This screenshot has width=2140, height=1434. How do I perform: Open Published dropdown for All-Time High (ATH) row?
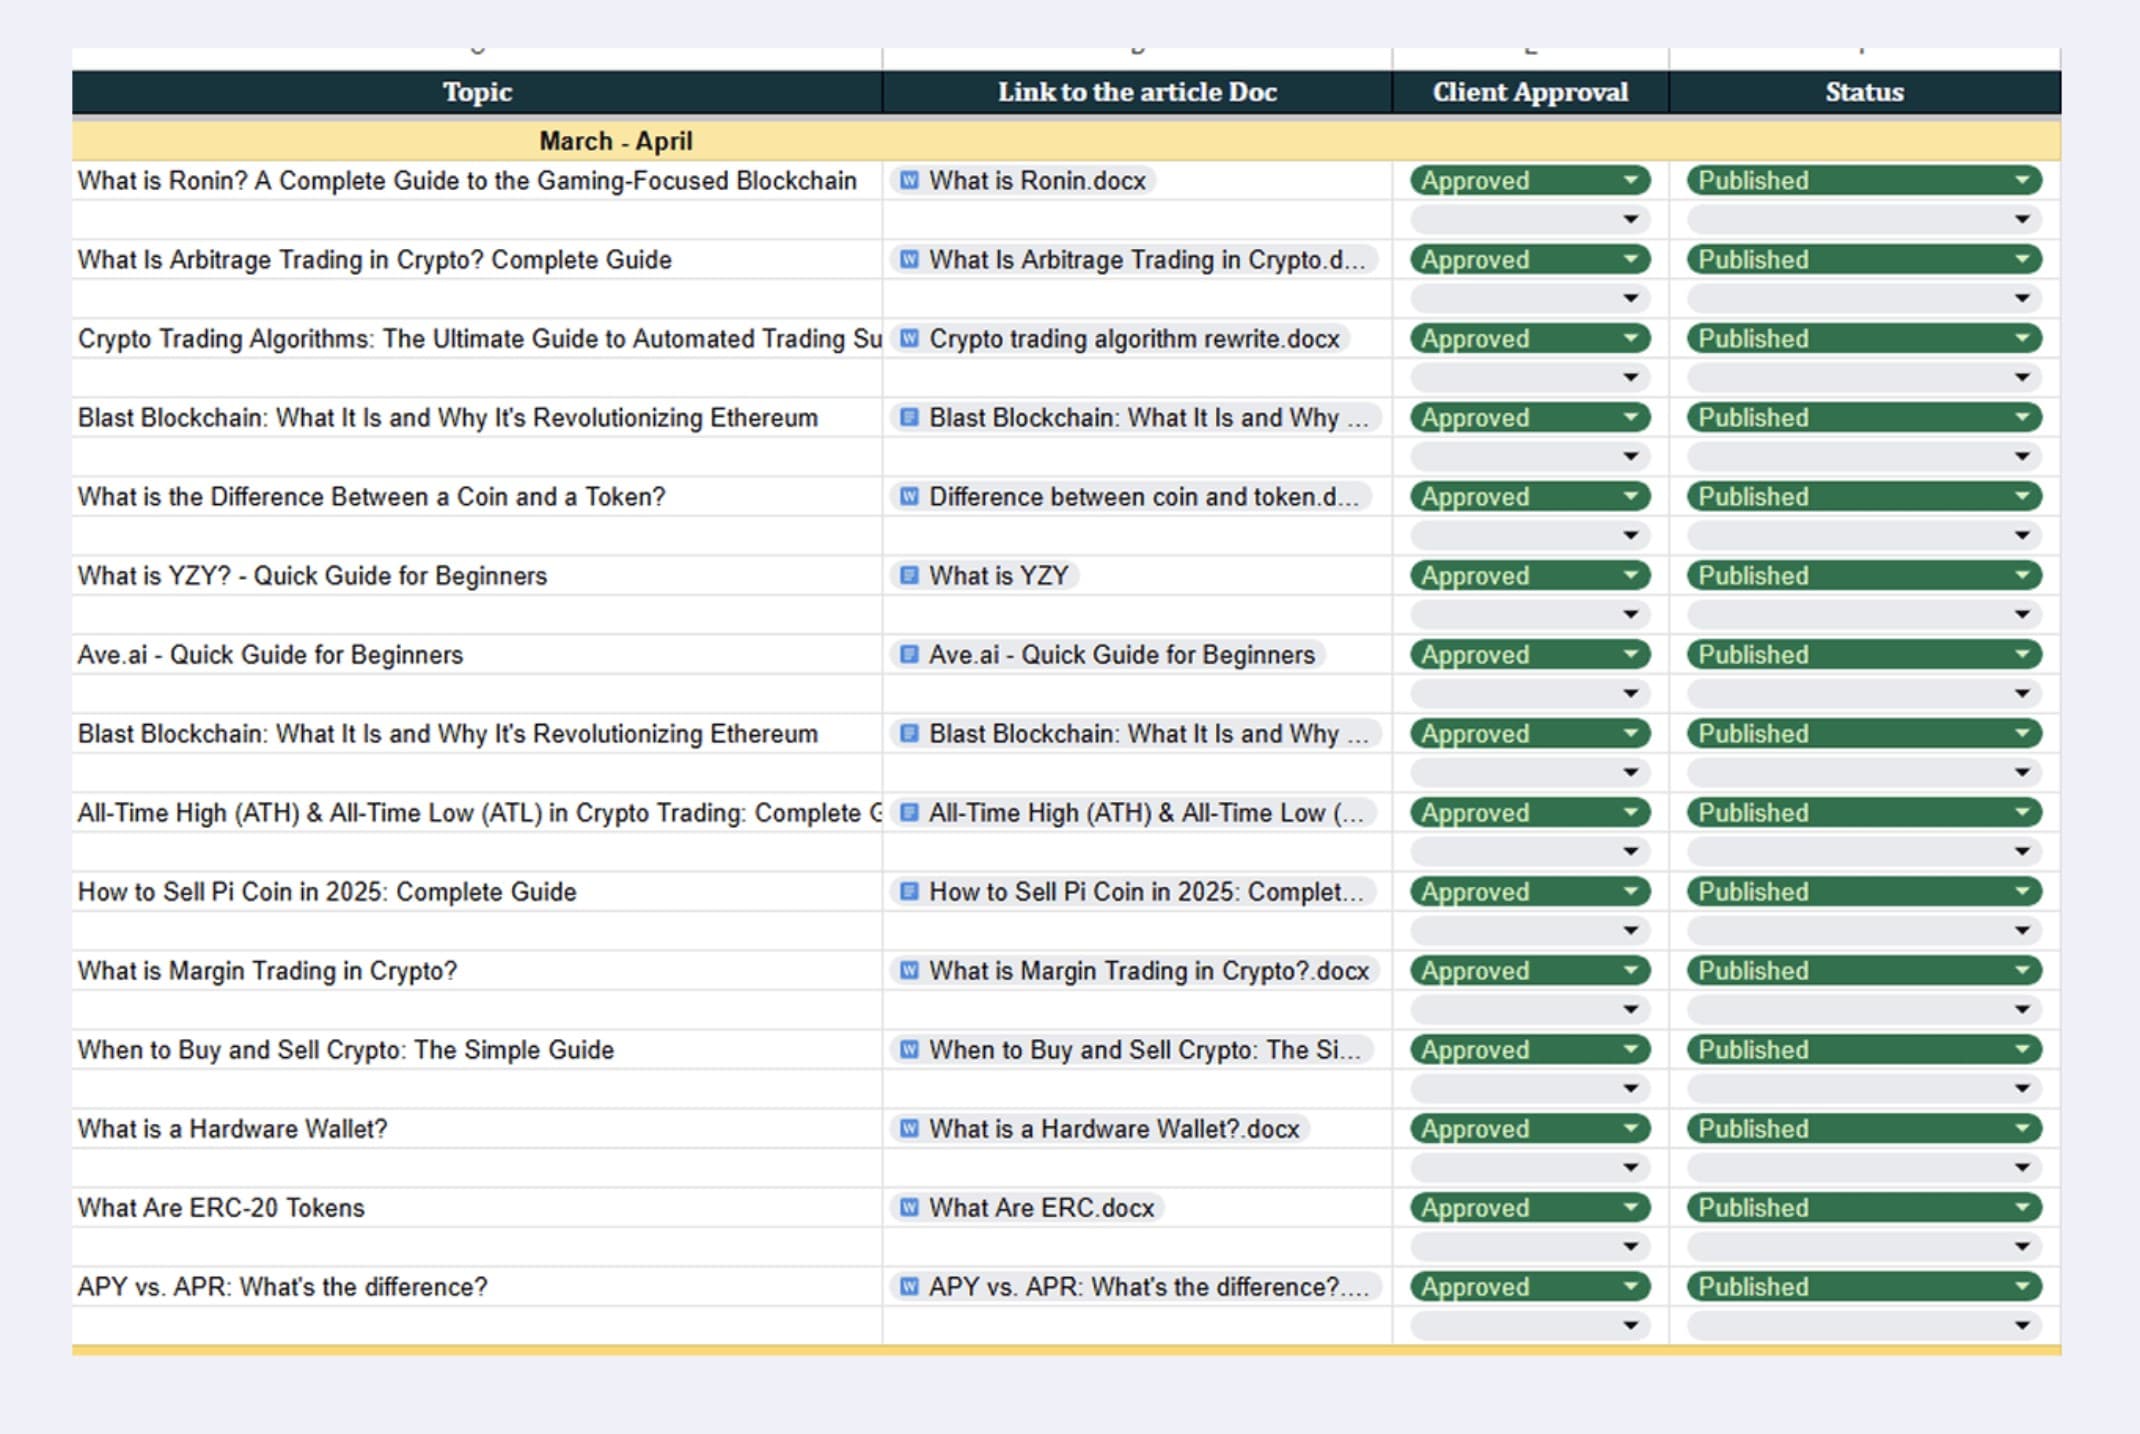(1864, 813)
